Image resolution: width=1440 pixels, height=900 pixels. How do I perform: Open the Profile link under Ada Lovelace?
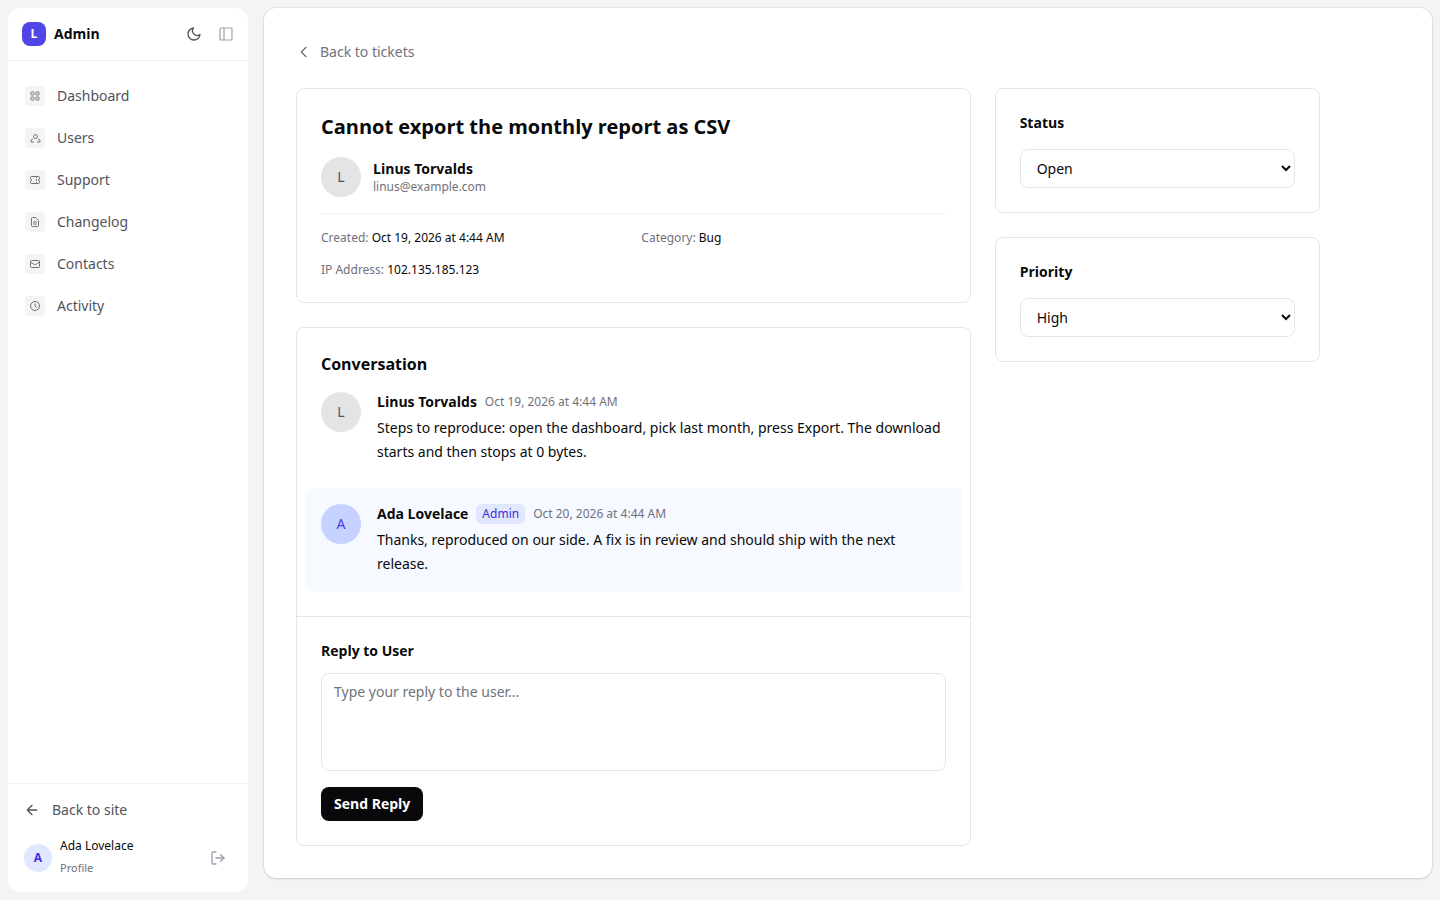tap(76, 868)
